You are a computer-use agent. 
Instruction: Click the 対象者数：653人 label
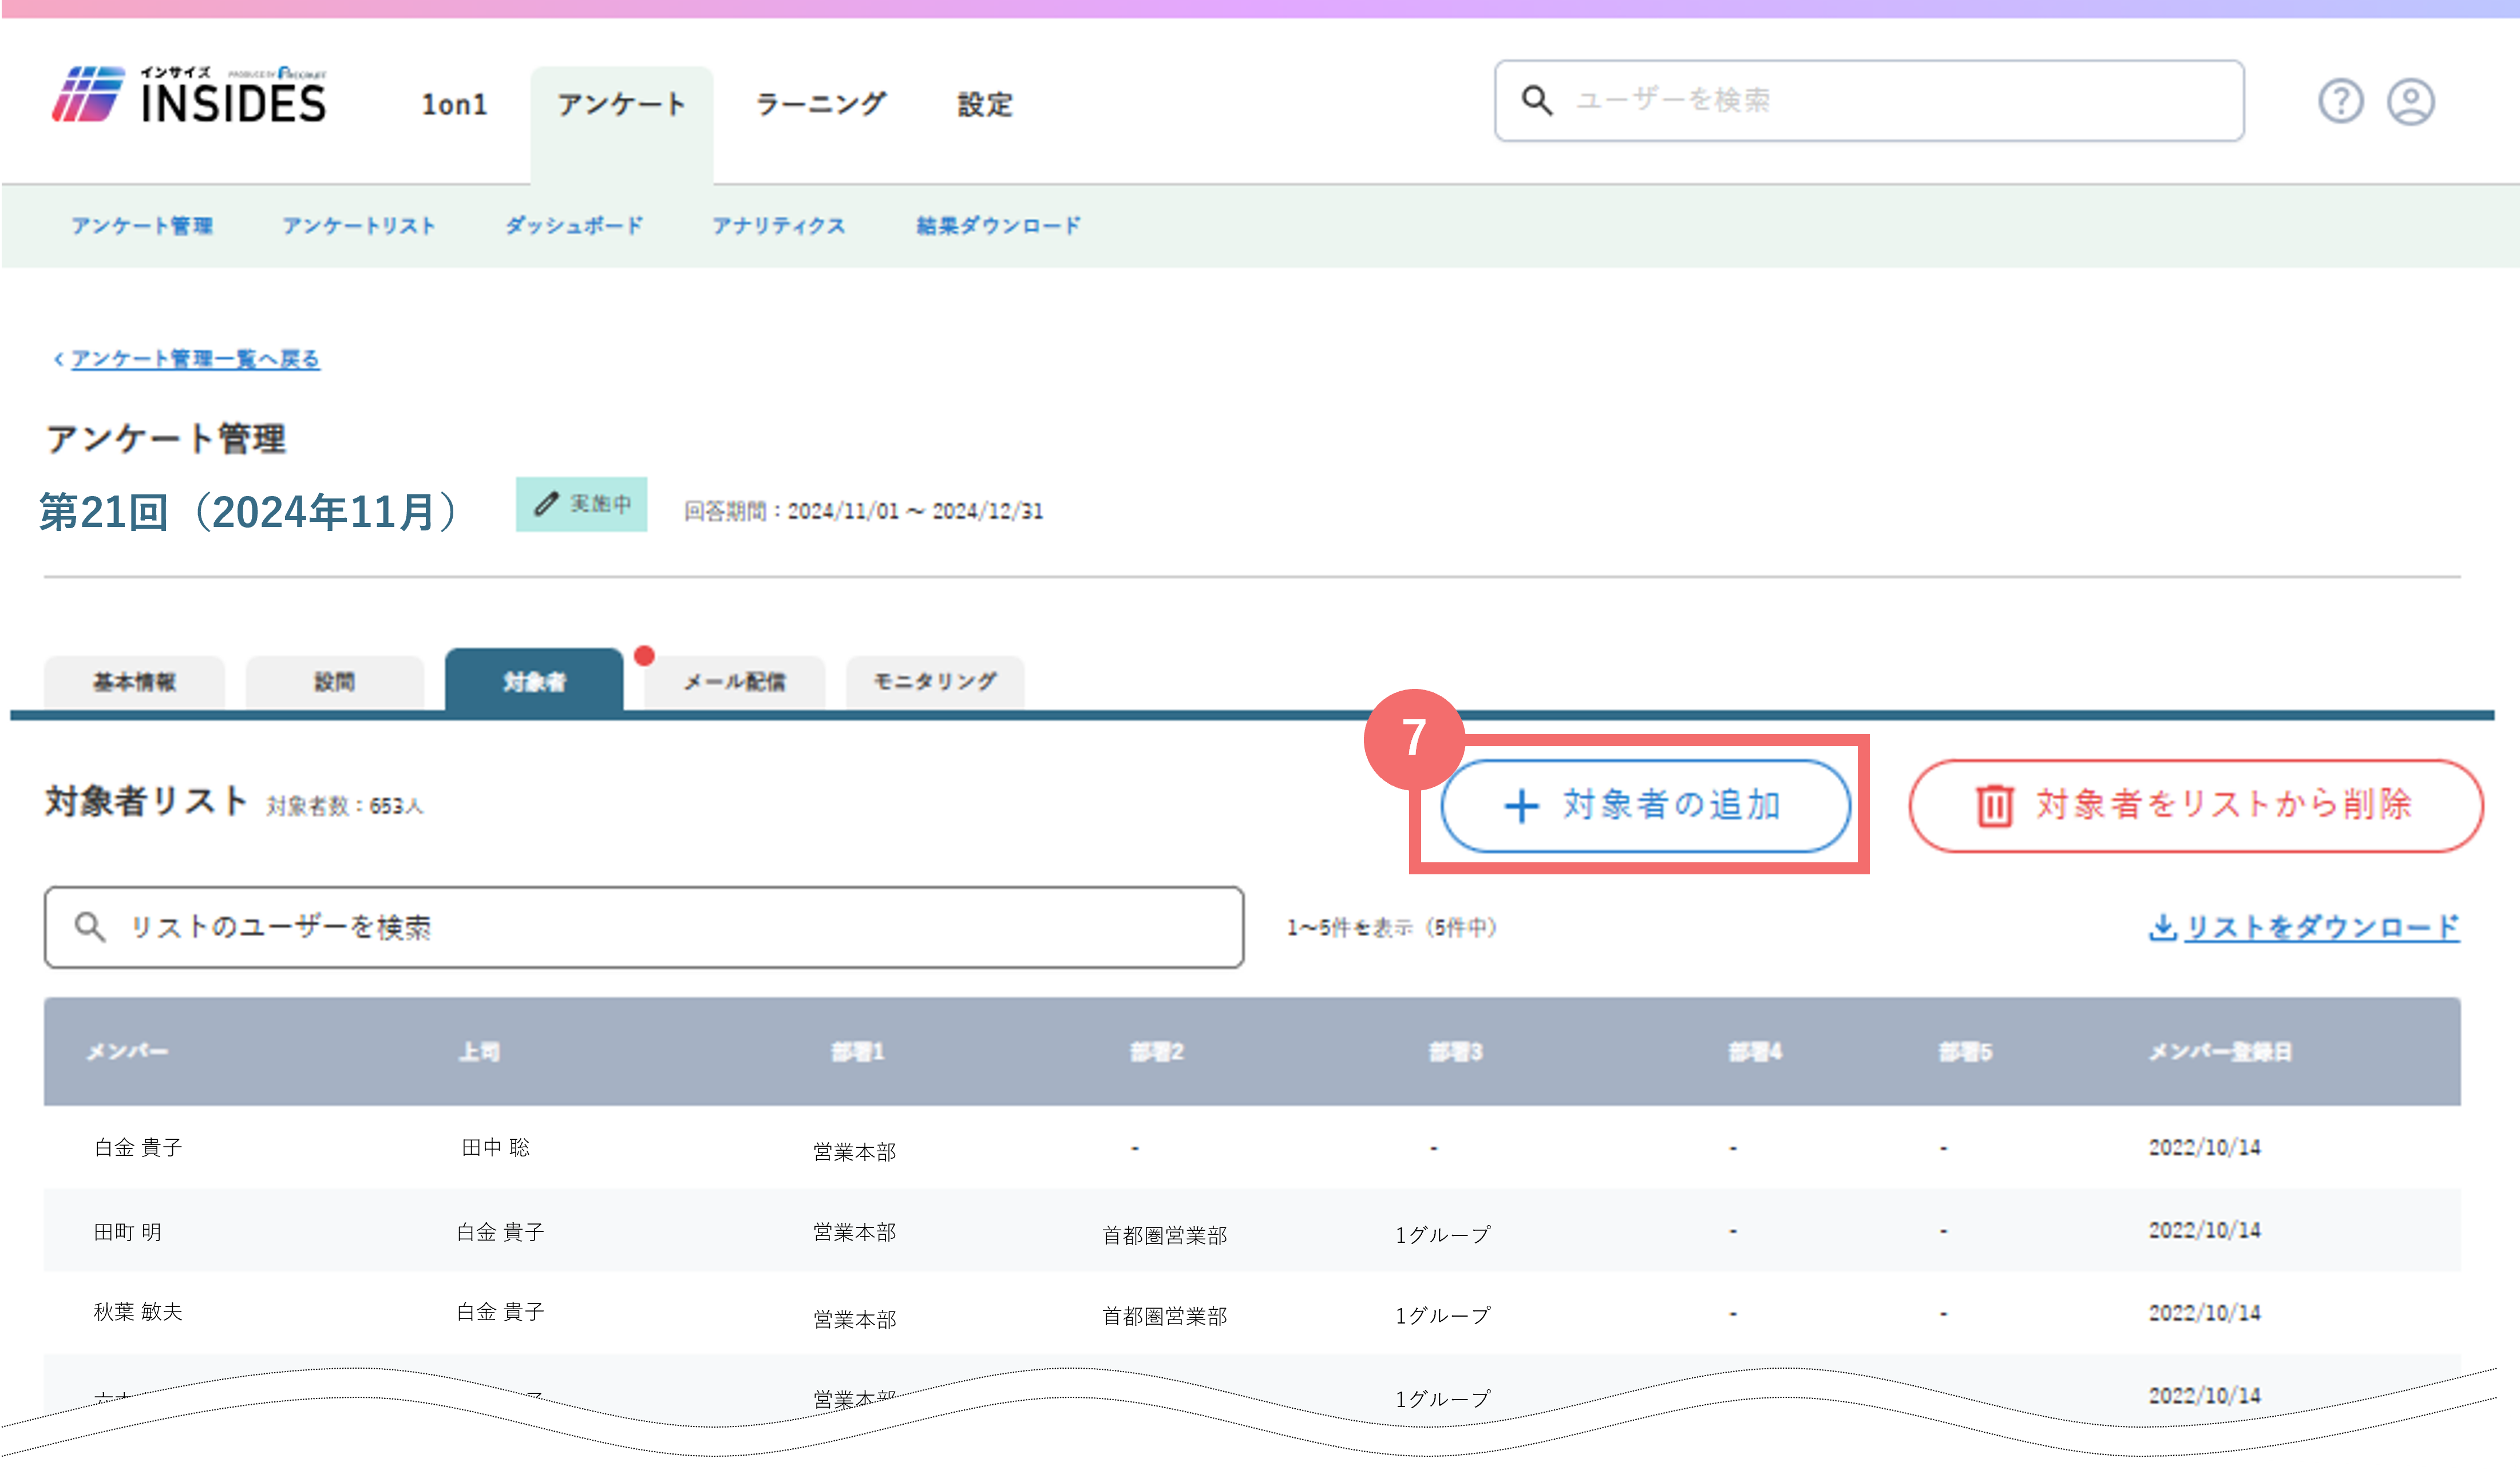[x=345, y=806]
